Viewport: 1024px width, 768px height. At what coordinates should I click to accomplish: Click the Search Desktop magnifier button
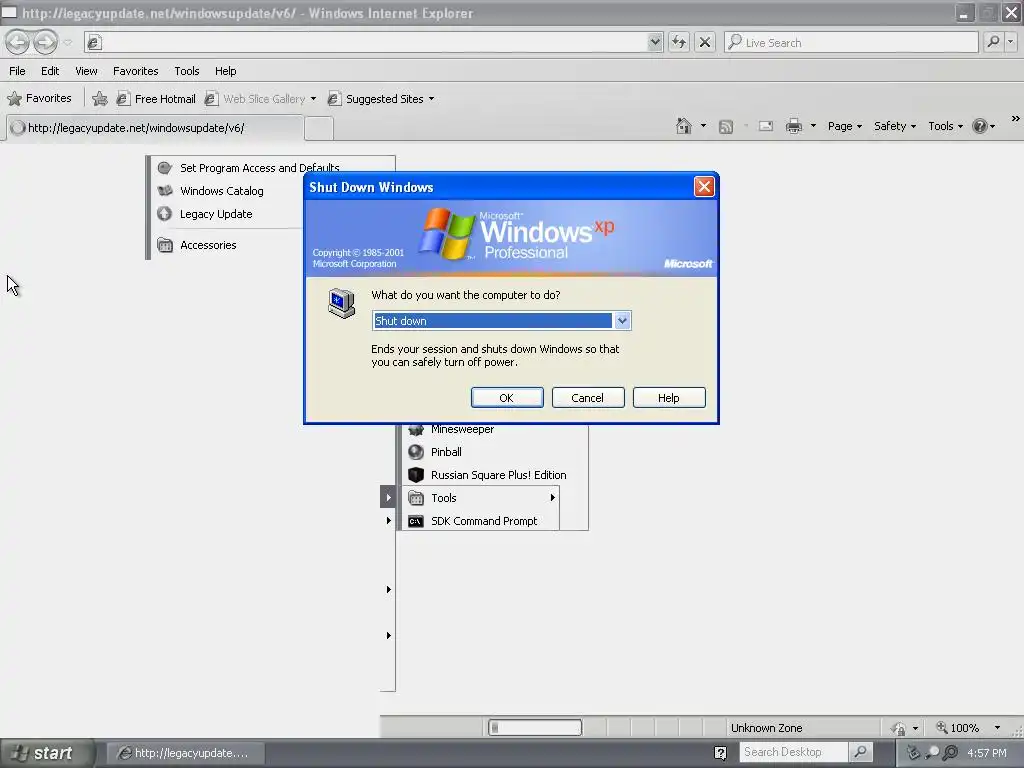pyautogui.click(x=861, y=752)
